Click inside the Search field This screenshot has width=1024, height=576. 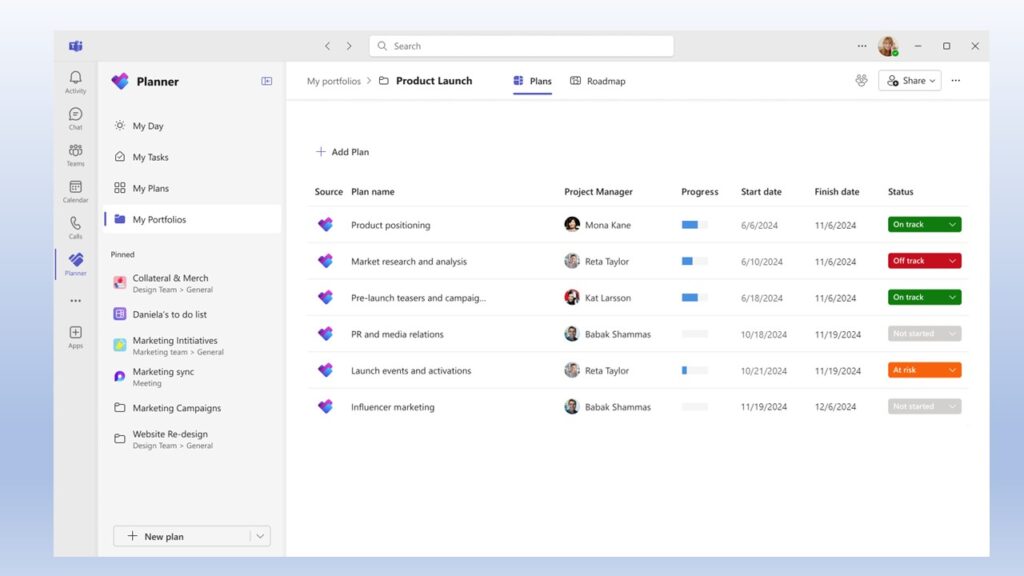[520, 46]
